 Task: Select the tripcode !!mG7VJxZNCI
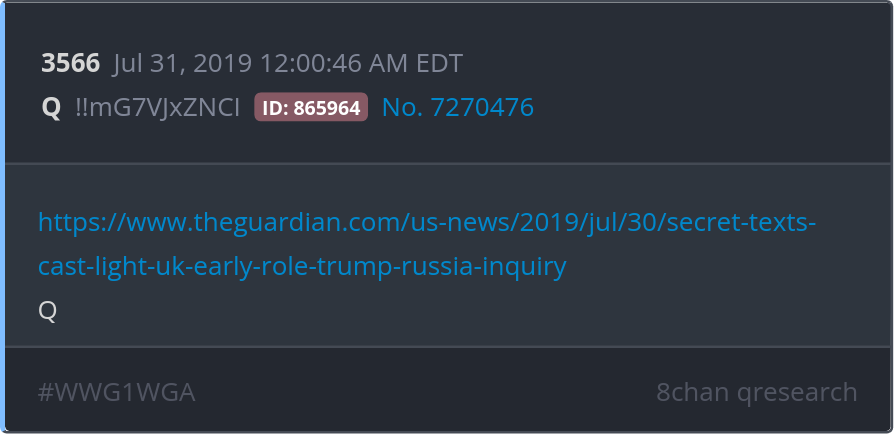158,108
